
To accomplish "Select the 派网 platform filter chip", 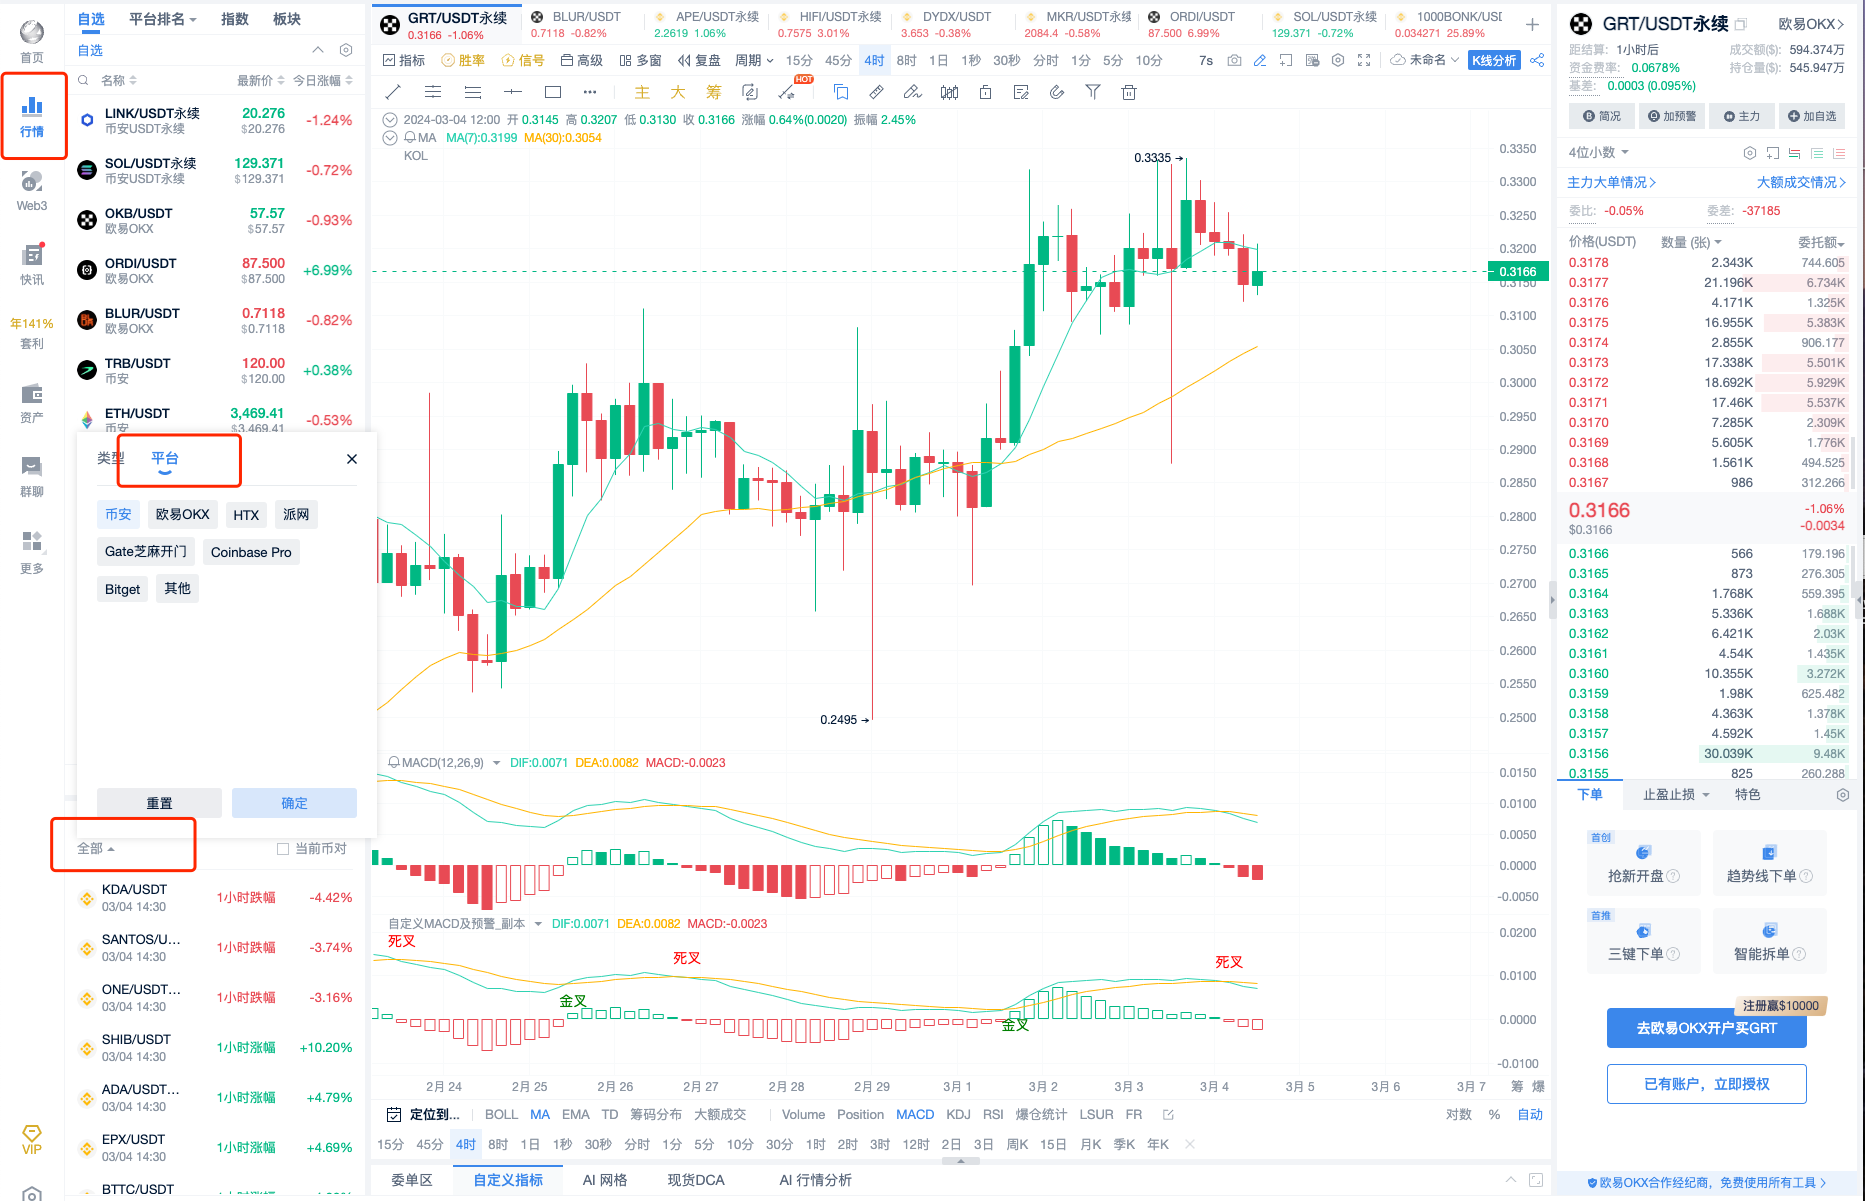I will [x=296, y=514].
